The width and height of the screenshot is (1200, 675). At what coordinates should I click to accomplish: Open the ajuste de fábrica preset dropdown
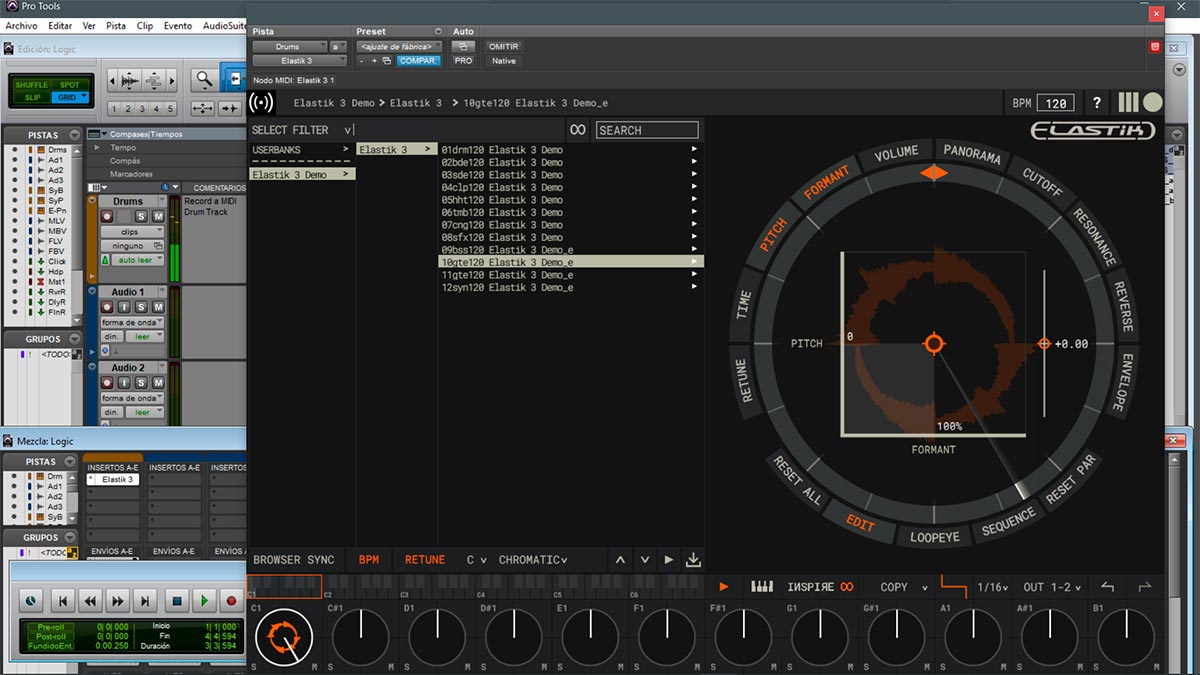pos(399,47)
